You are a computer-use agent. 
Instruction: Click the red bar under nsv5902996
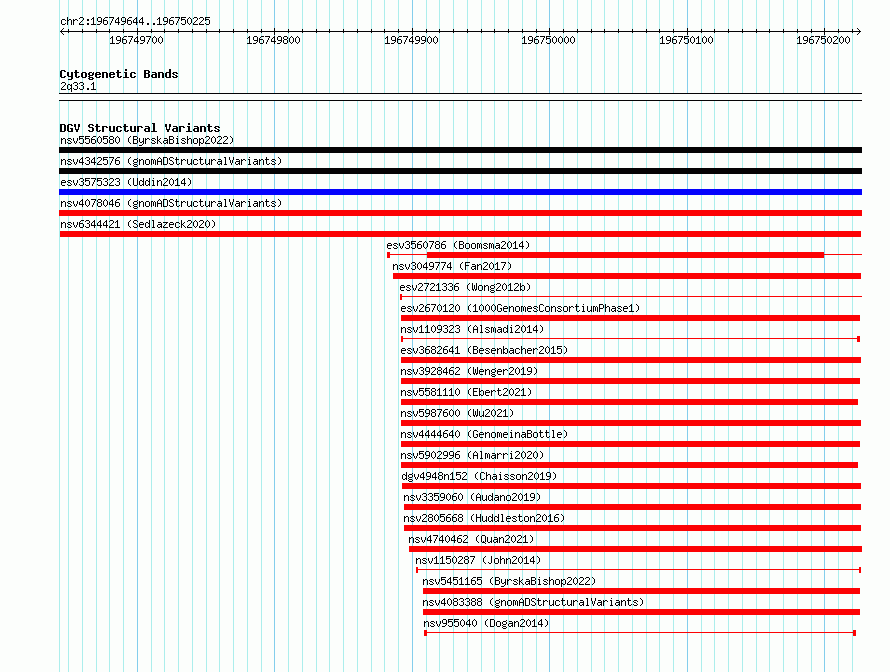629,465
